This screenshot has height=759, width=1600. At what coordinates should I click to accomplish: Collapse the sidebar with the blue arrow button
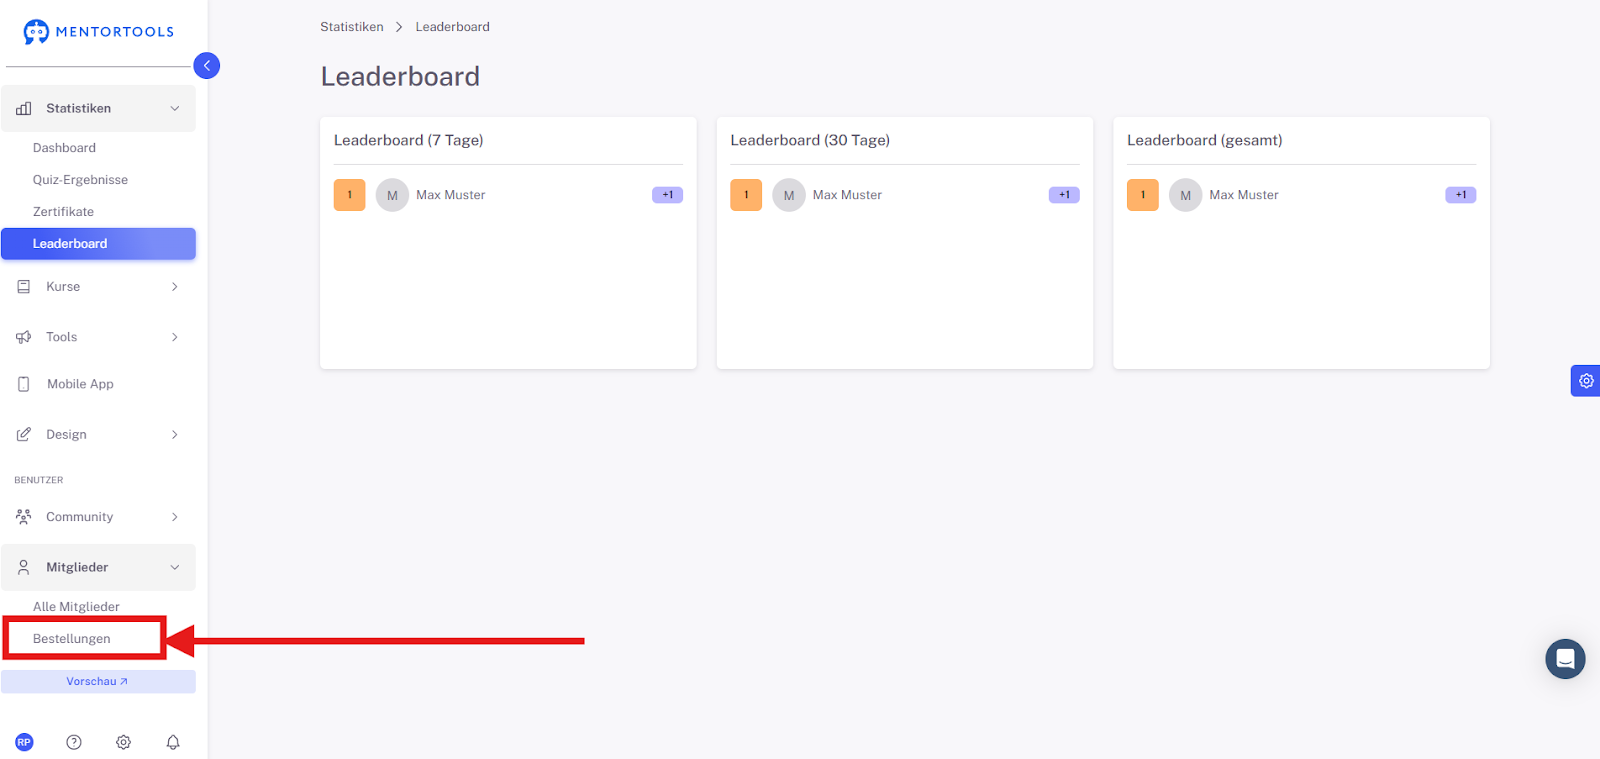pyautogui.click(x=207, y=66)
